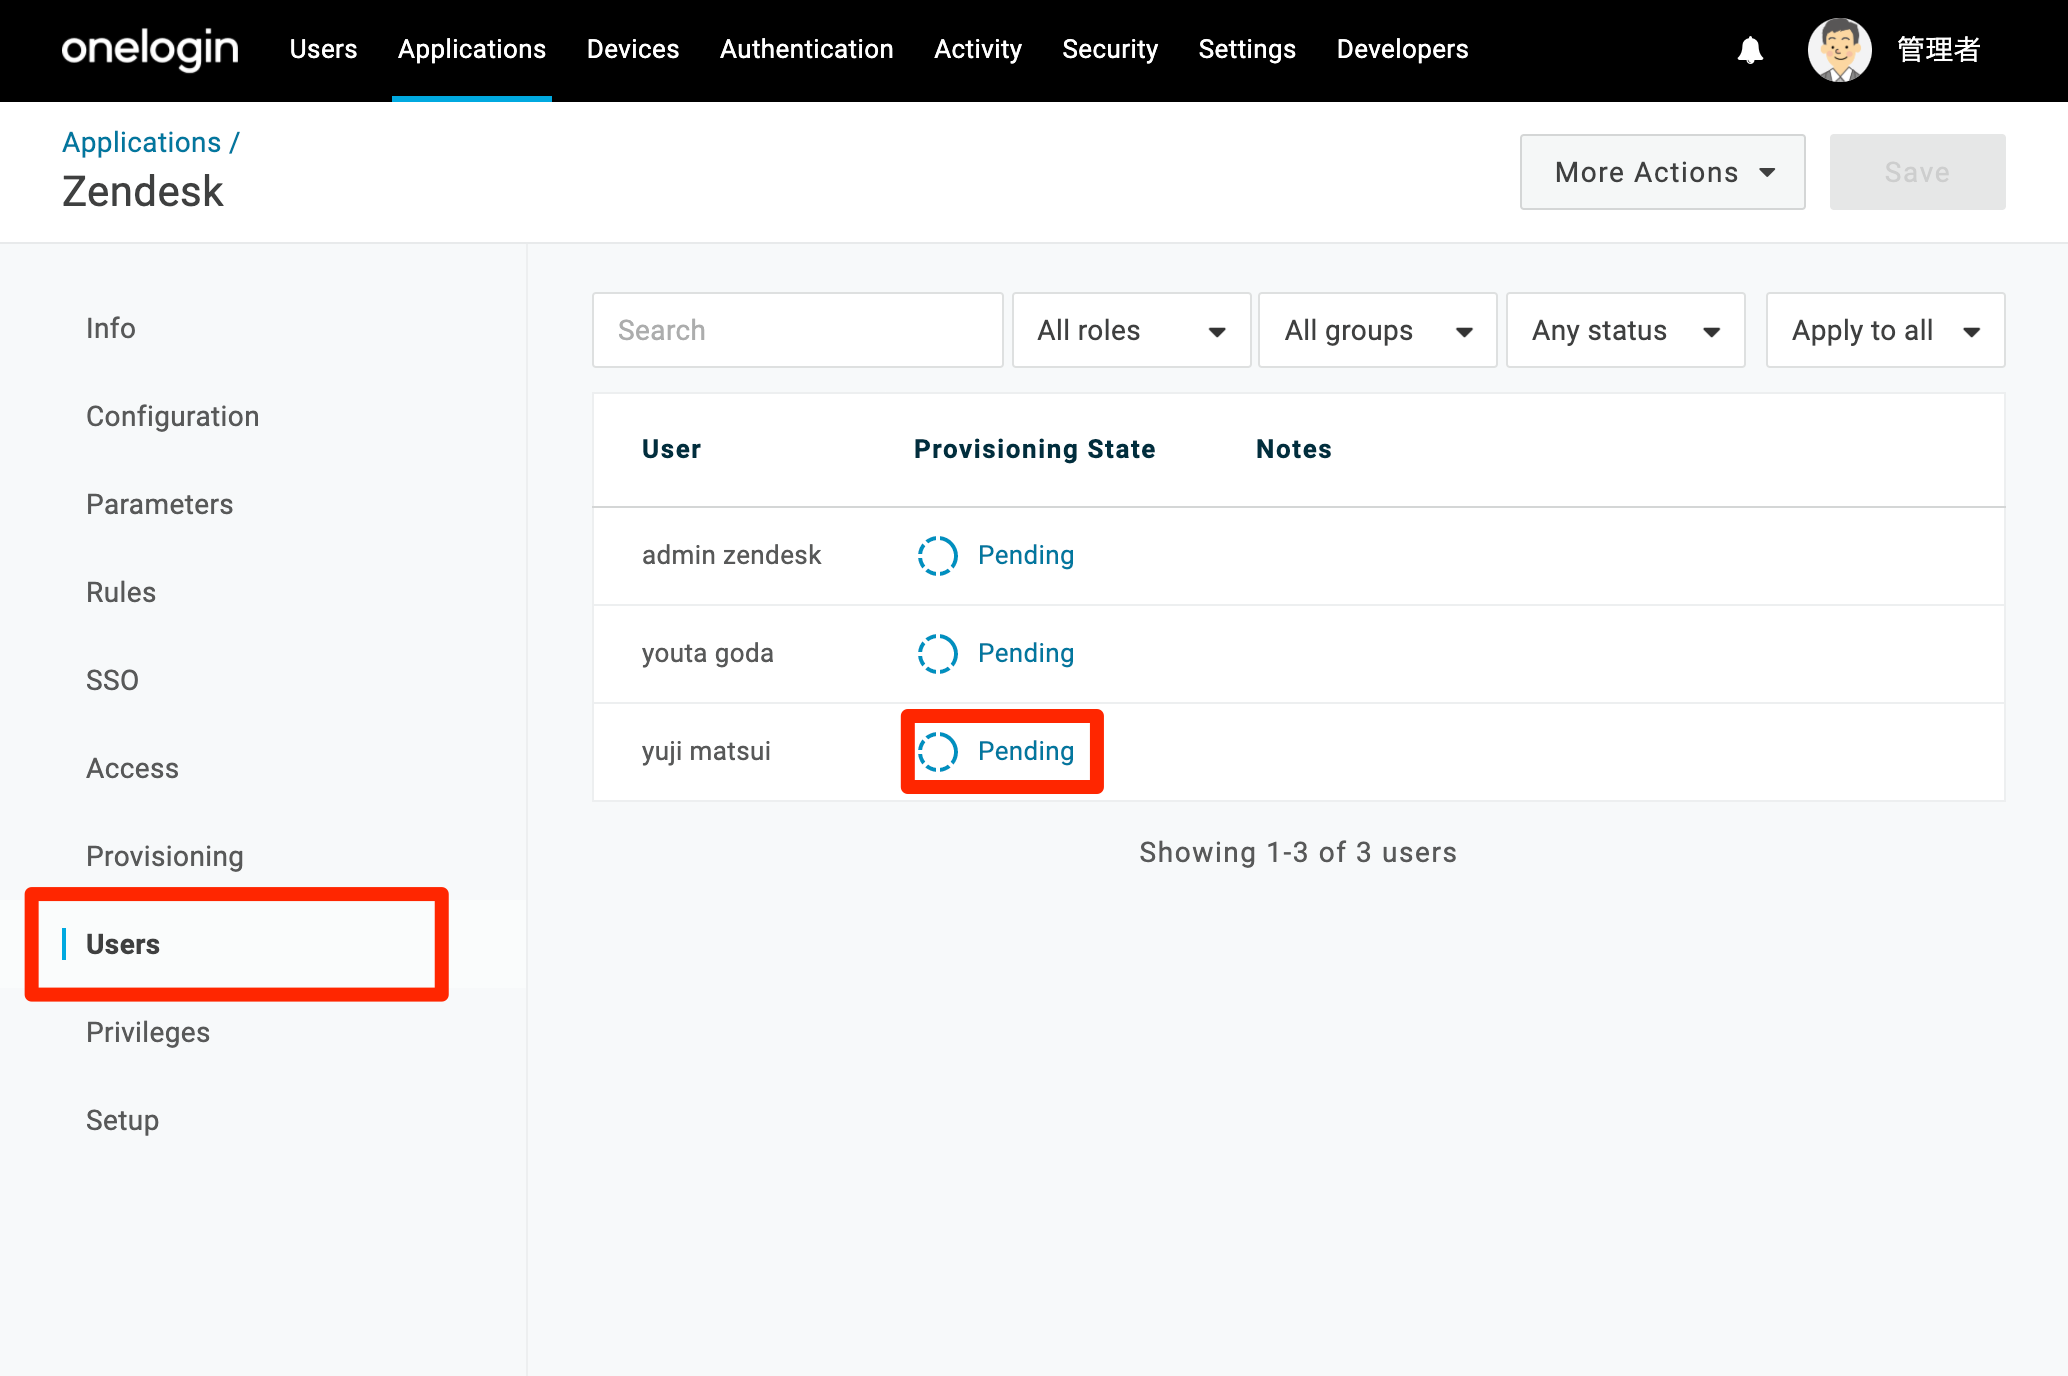Screen dimensions: 2068x1376
Task: Switch to the Provisioning tab
Action: pyautogui.click(x=165, y=856)
